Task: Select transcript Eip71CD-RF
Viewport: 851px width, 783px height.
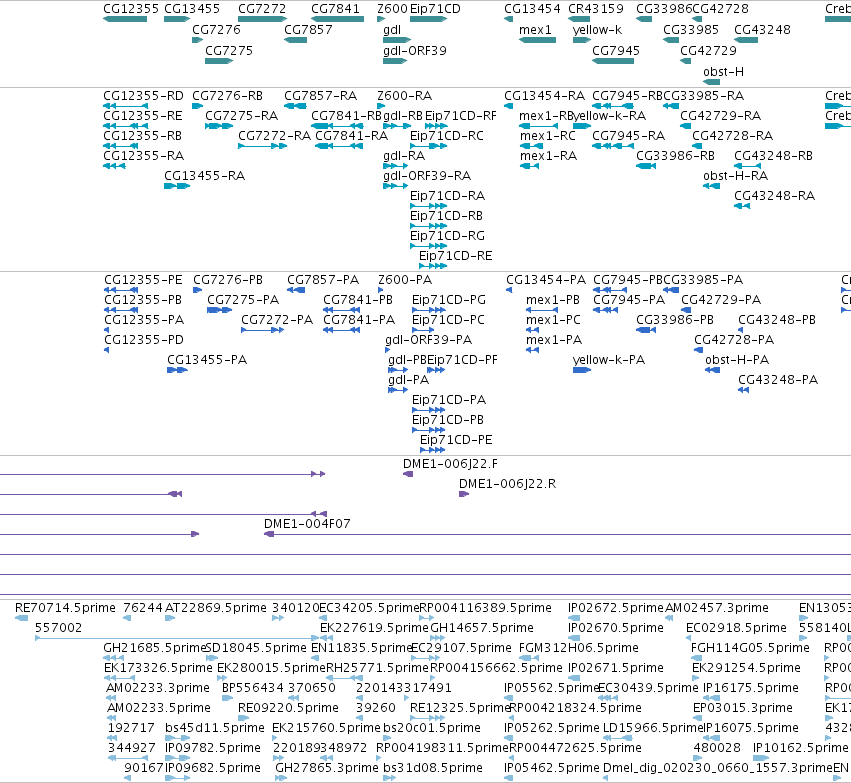Action: 461,116
